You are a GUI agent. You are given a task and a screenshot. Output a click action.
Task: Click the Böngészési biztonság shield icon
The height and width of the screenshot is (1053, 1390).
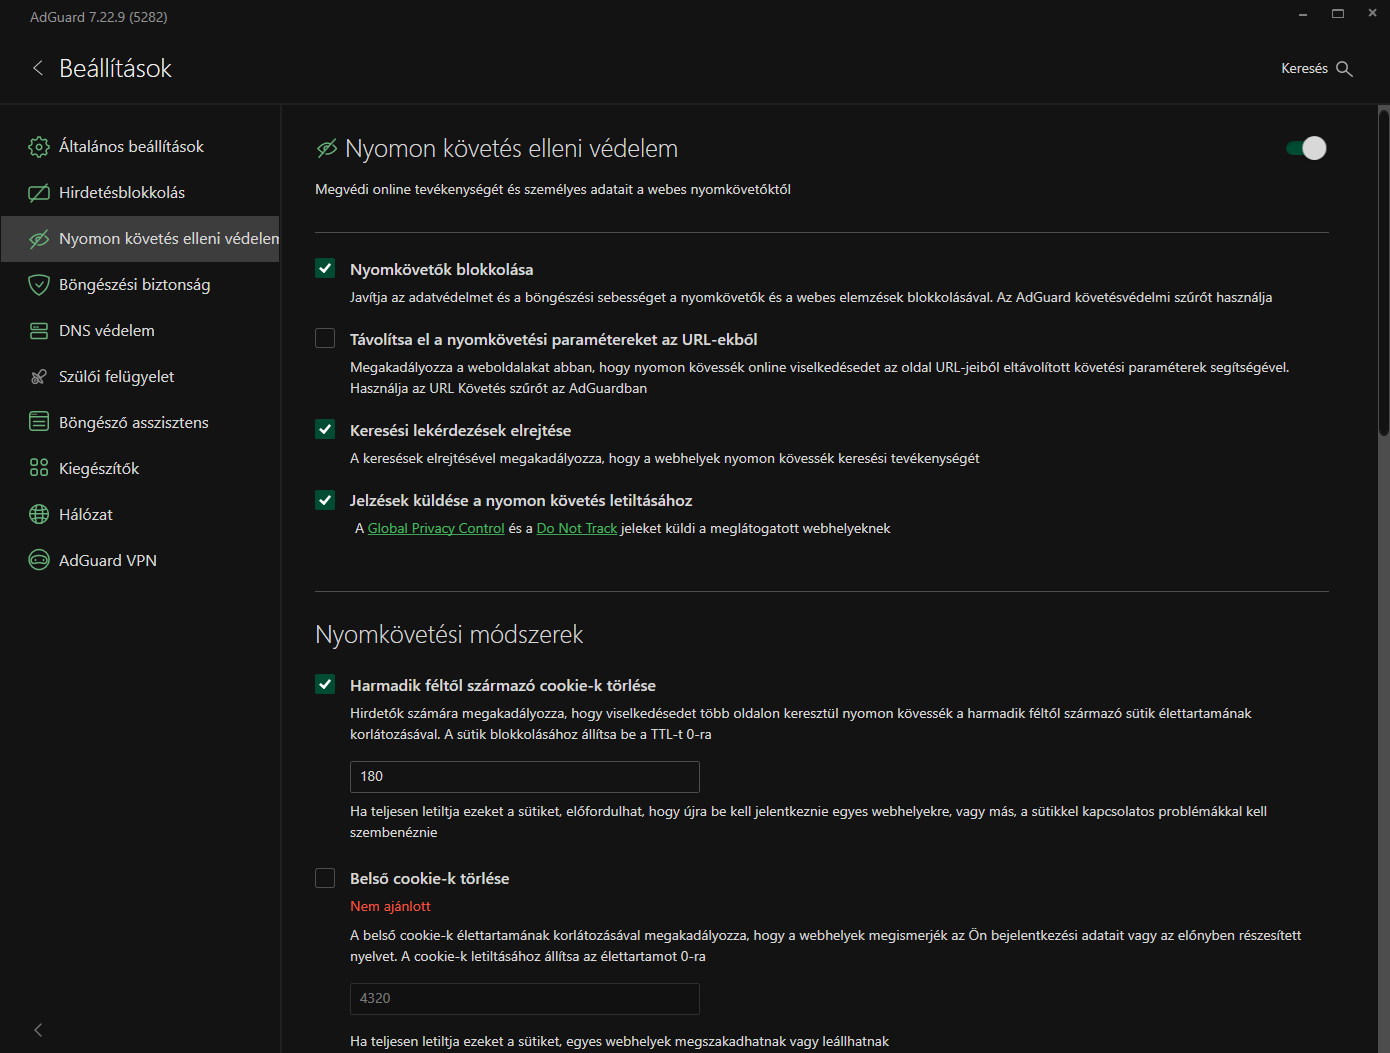coord(39,285)
